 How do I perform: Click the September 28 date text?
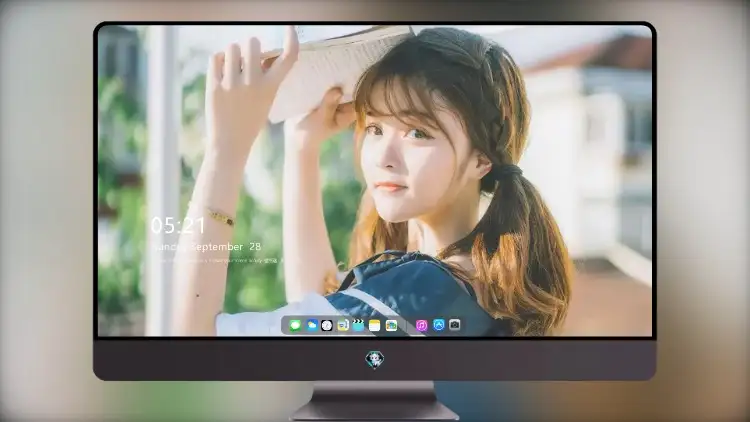click(x=226, y=247)
